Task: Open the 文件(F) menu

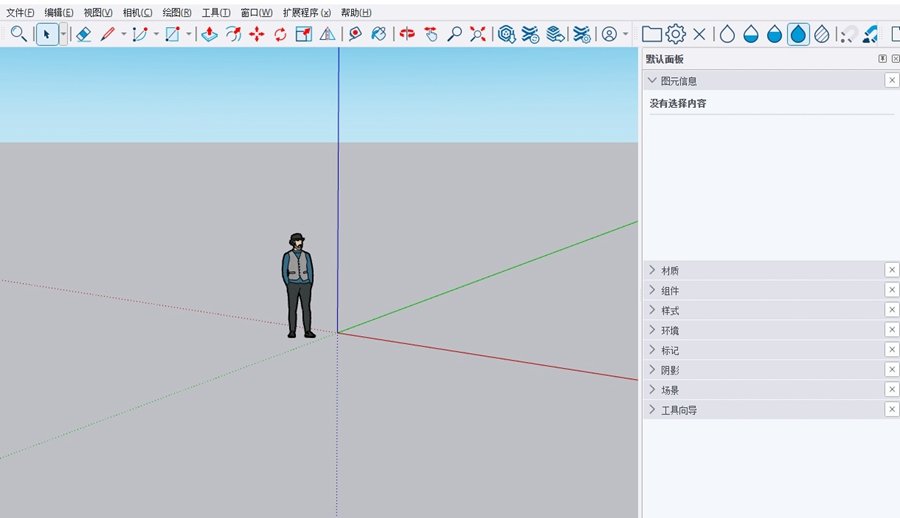Action: (x=20, y=12)
